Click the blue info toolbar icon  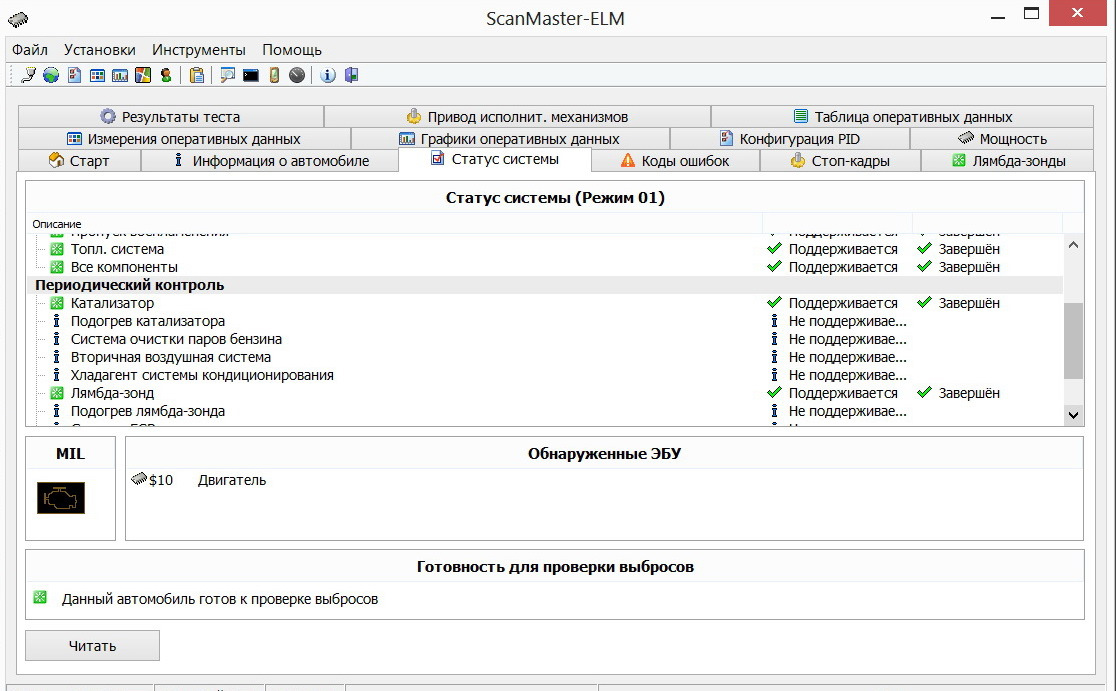pyautogui.click(x=328, y=75)
